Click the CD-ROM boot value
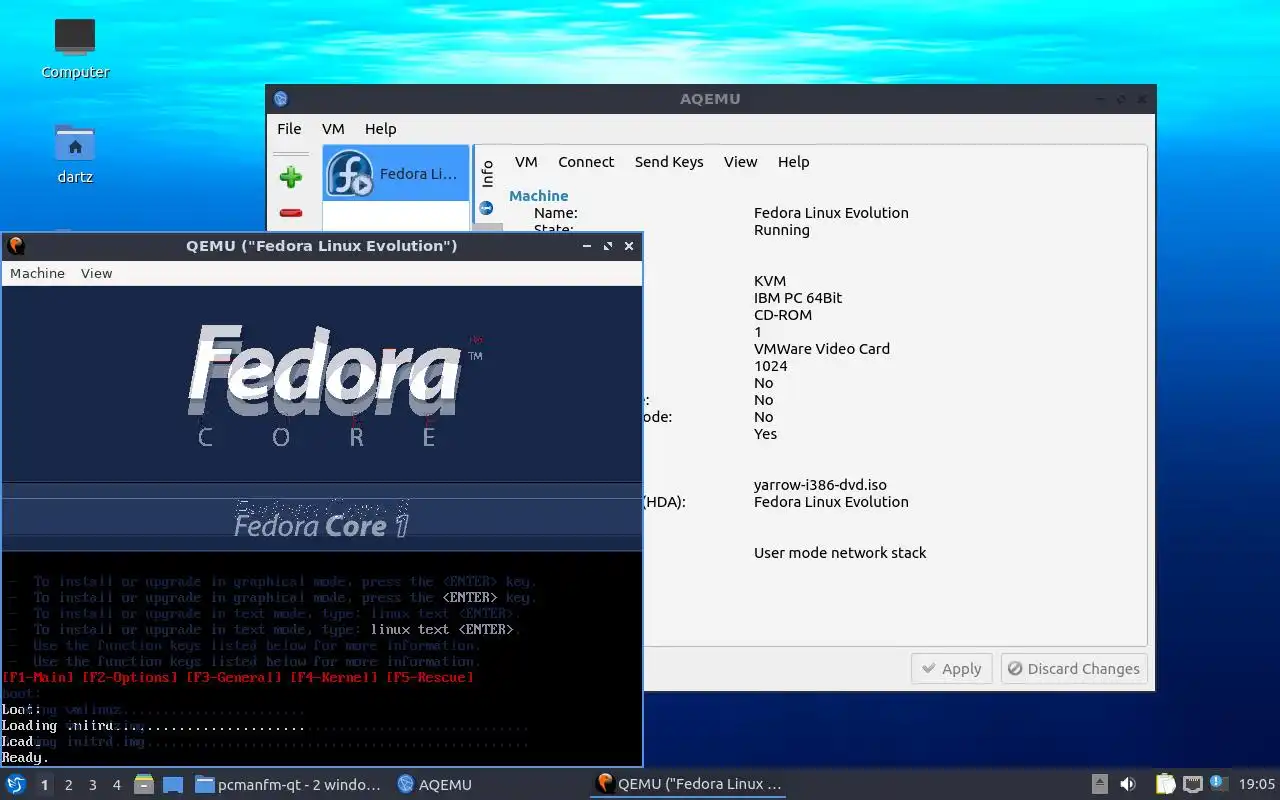The image size is (1280, 800). pyautogui.click(x=783, y=315)
